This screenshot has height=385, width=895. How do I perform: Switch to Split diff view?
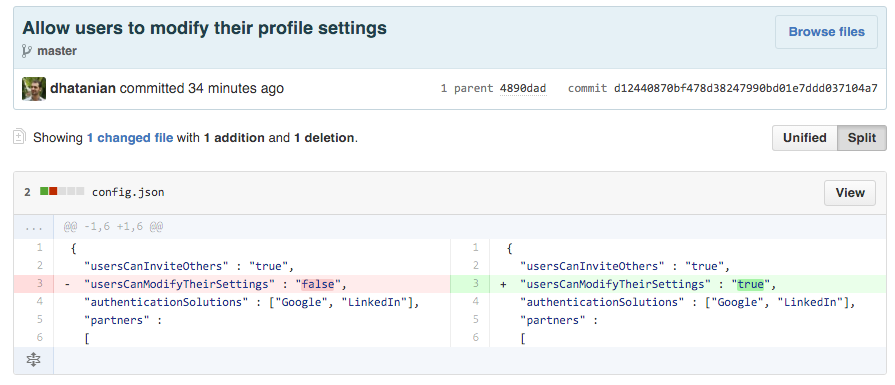pos(862,138)
